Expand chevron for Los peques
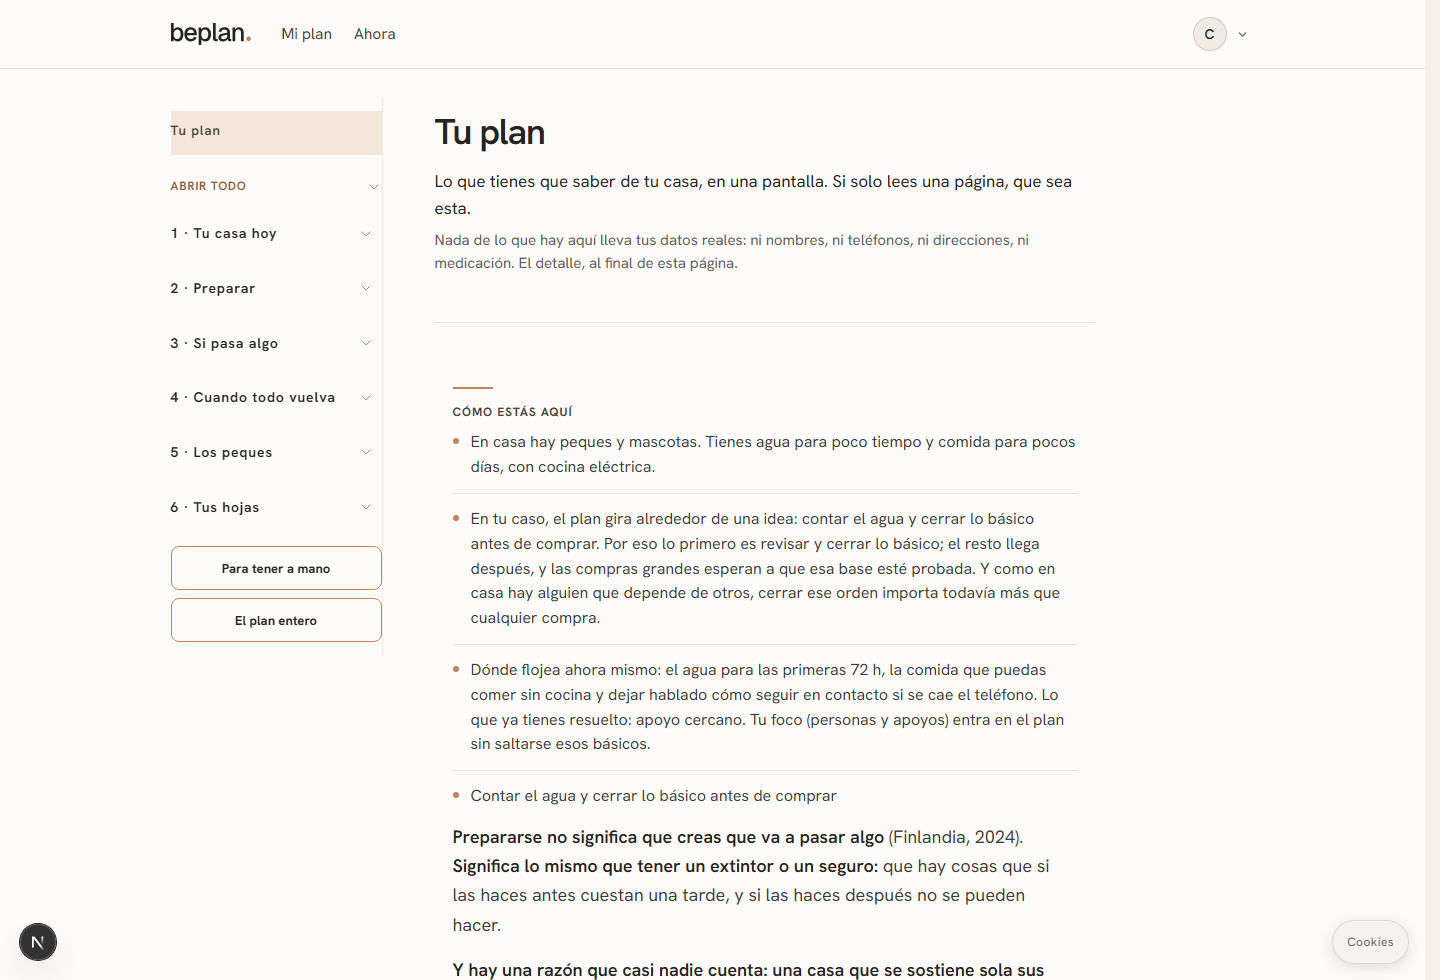 coord(366,452)
